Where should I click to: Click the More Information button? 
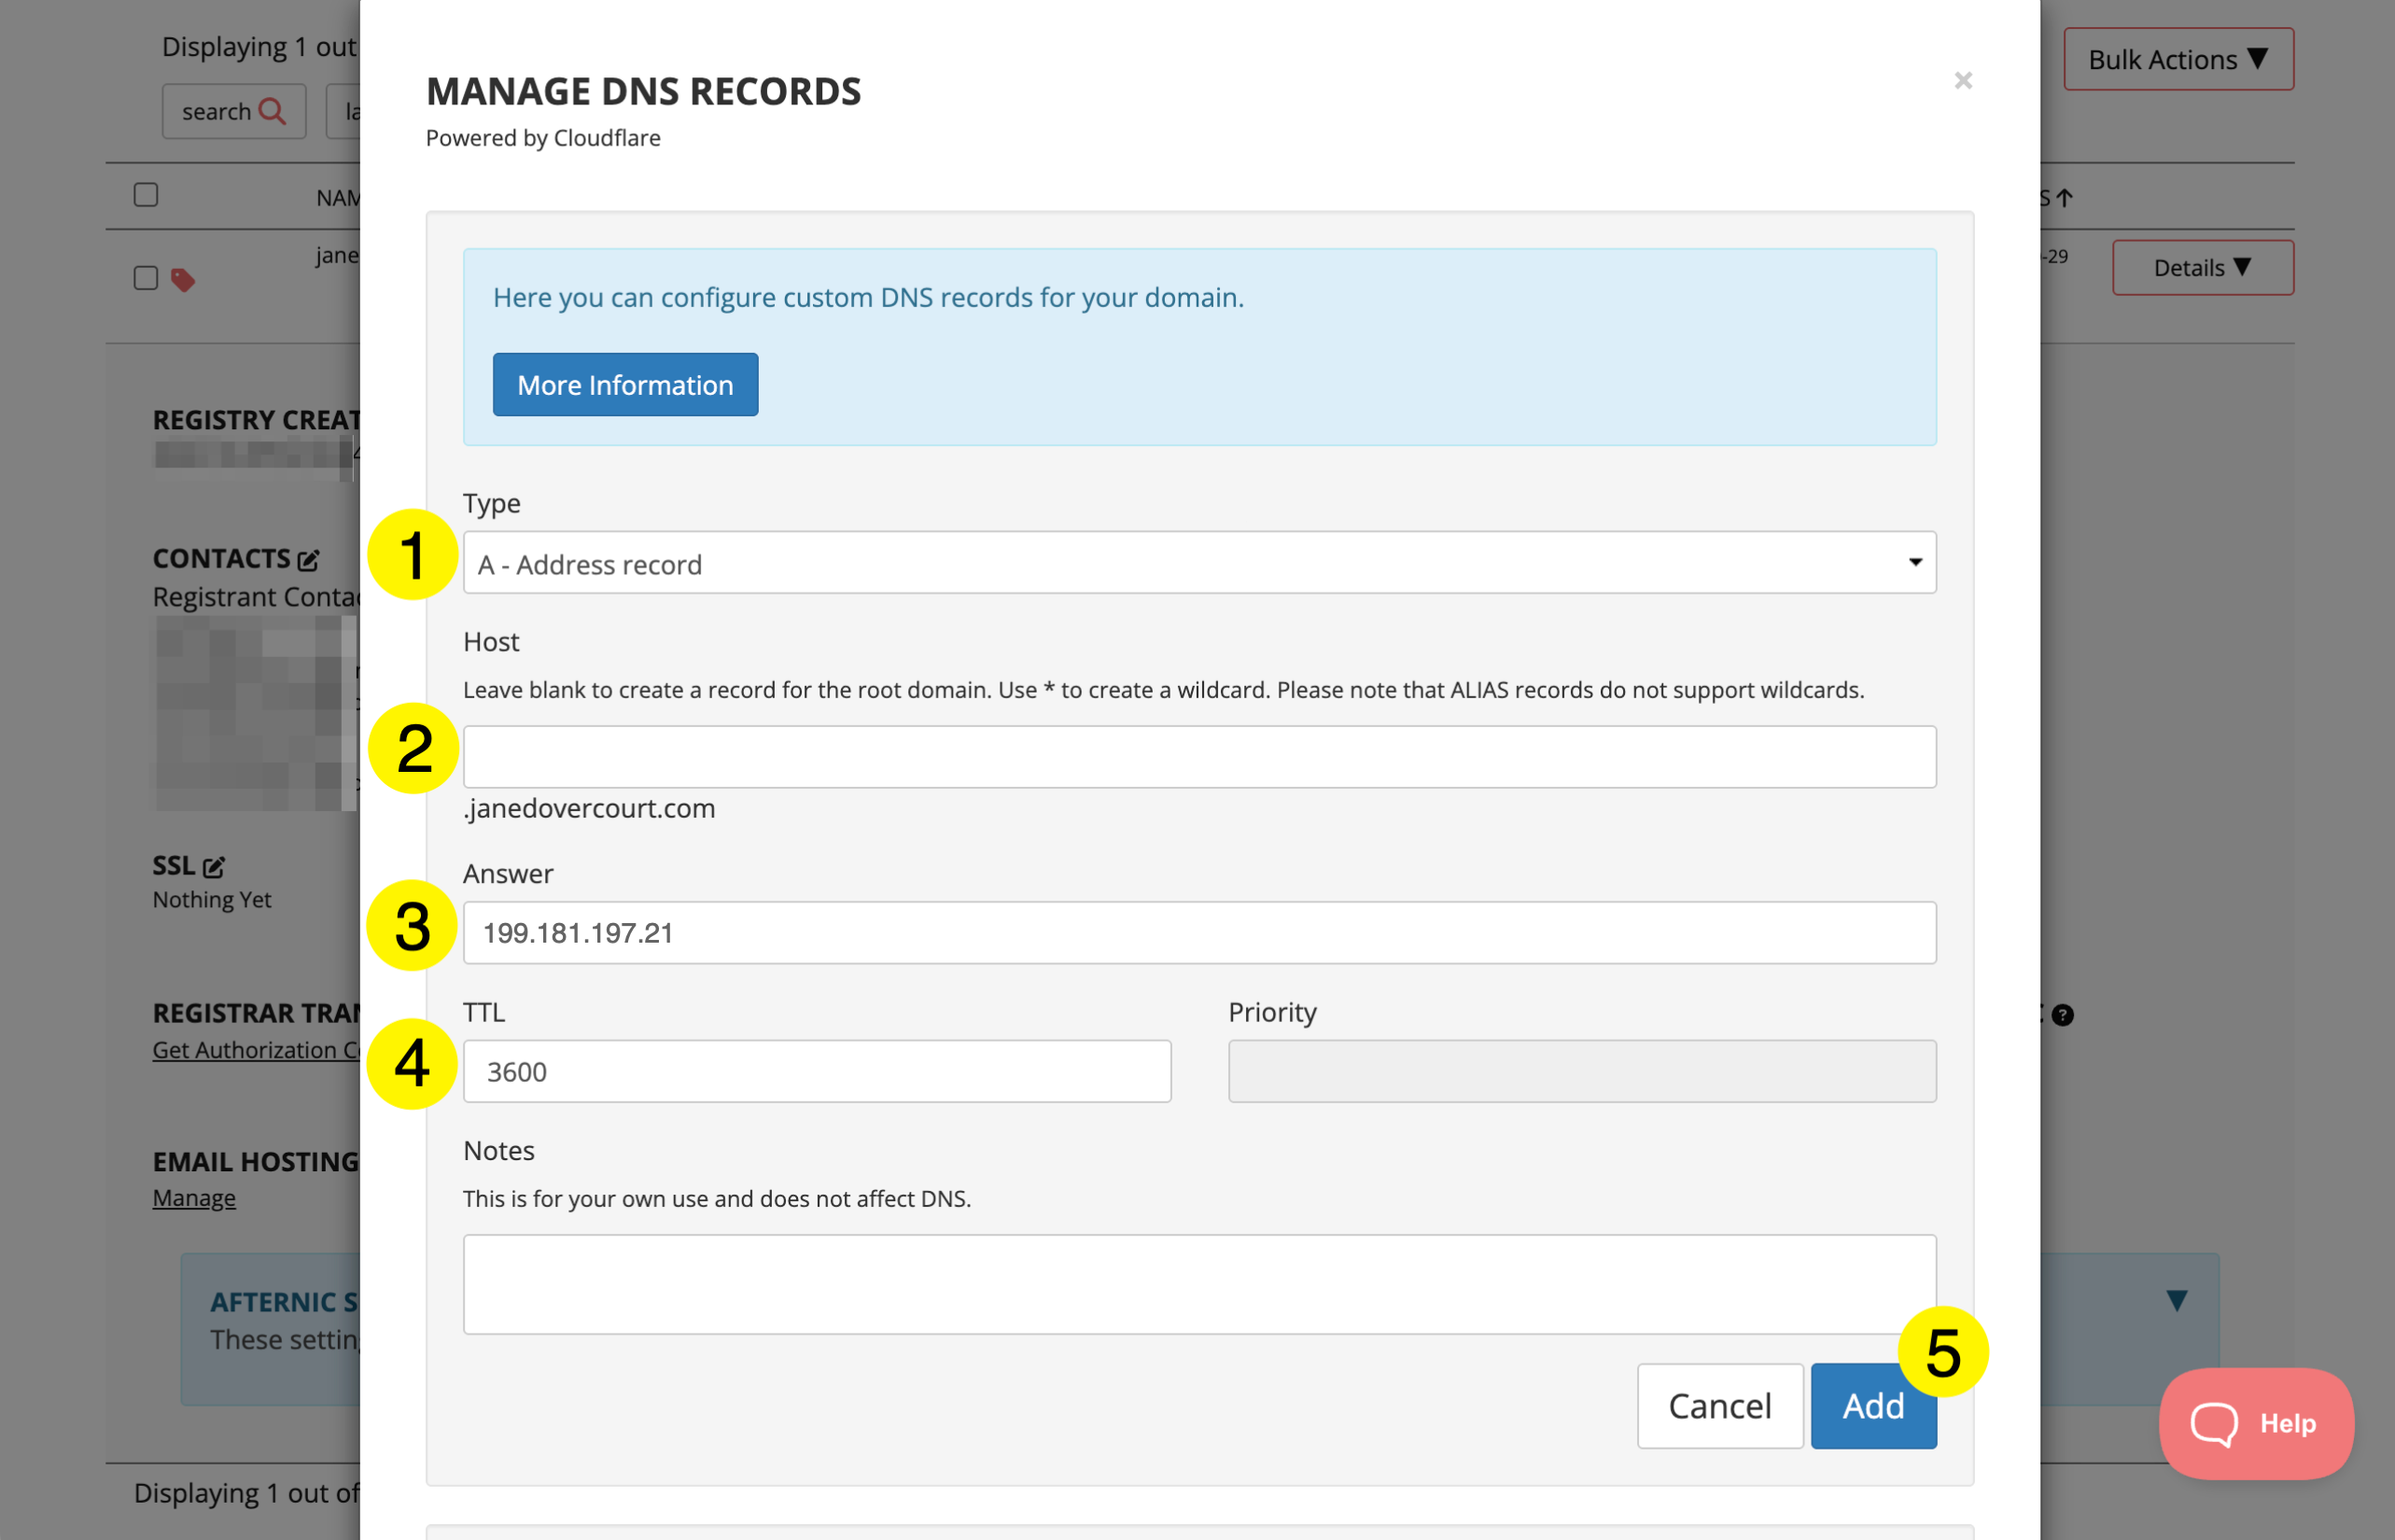pos(625,385)
